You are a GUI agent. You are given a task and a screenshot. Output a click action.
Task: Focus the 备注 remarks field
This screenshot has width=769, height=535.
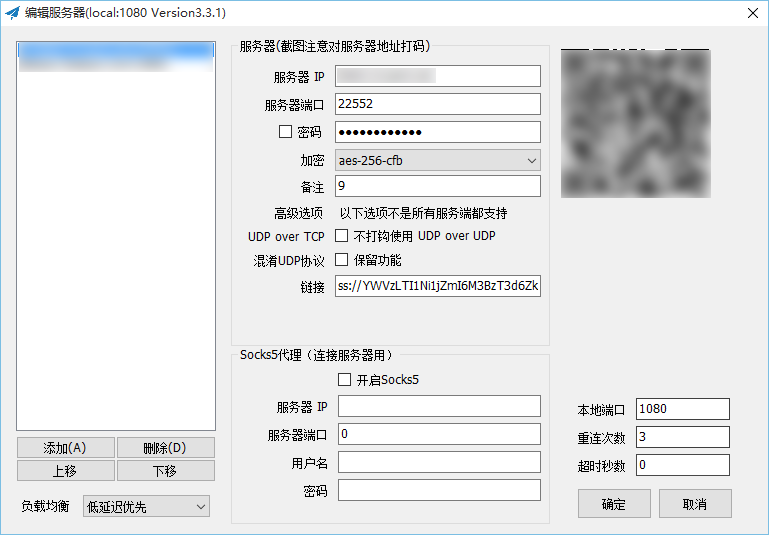438,186
